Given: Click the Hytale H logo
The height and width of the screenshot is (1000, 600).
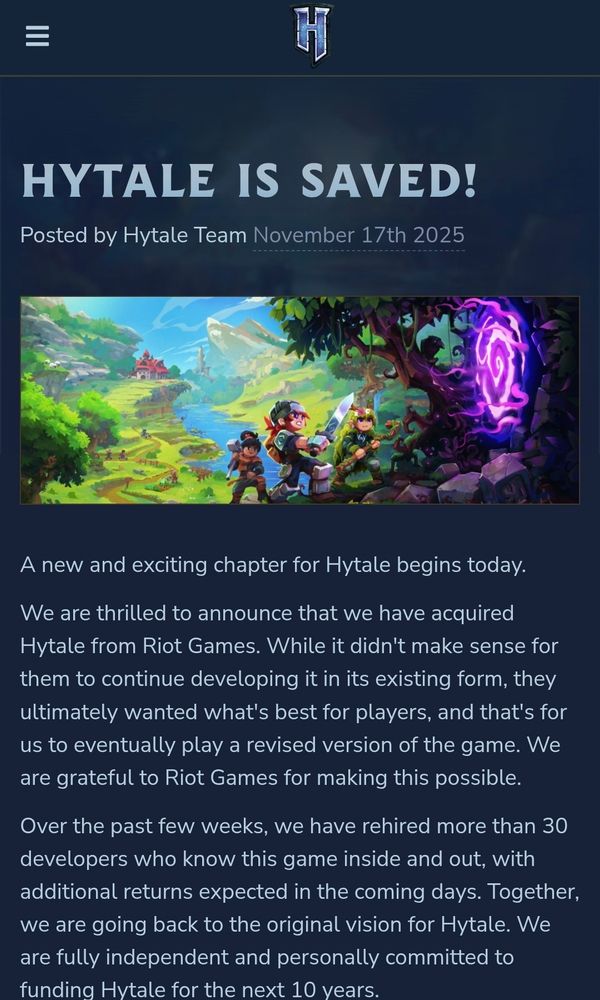Looking at the screenshot, I should [311, 34].
